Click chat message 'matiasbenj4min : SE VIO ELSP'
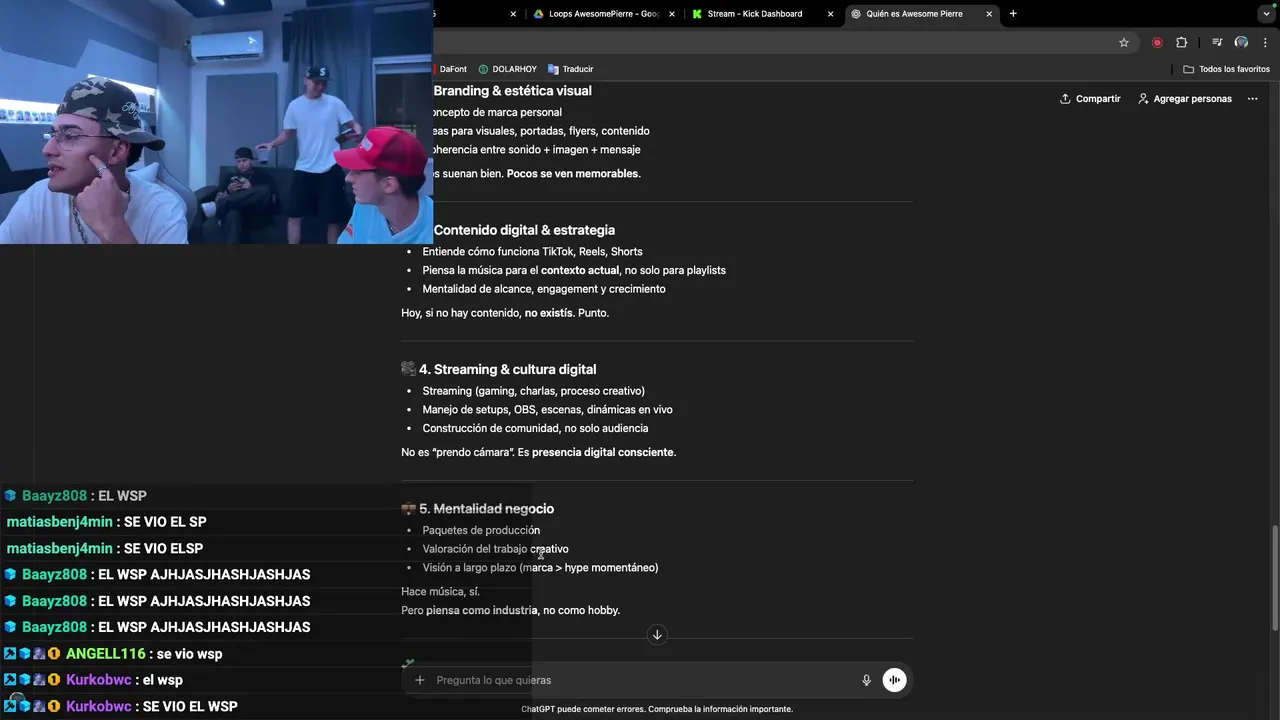This screenshot has width=1280, height=720. [104, 548]
